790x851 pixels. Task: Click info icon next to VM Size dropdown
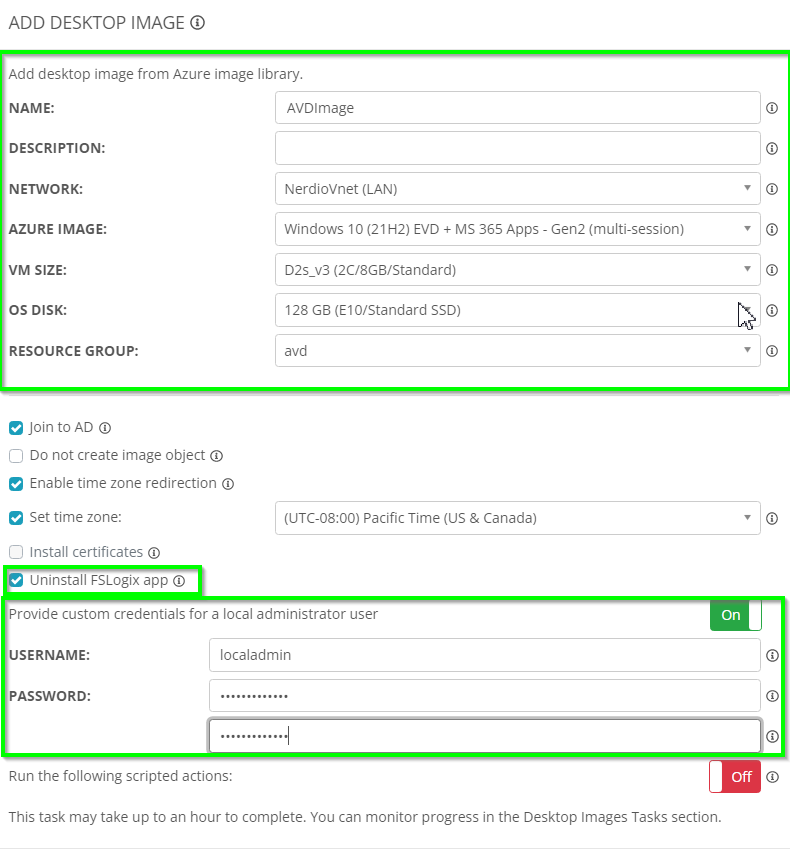[x=772, y=270]
